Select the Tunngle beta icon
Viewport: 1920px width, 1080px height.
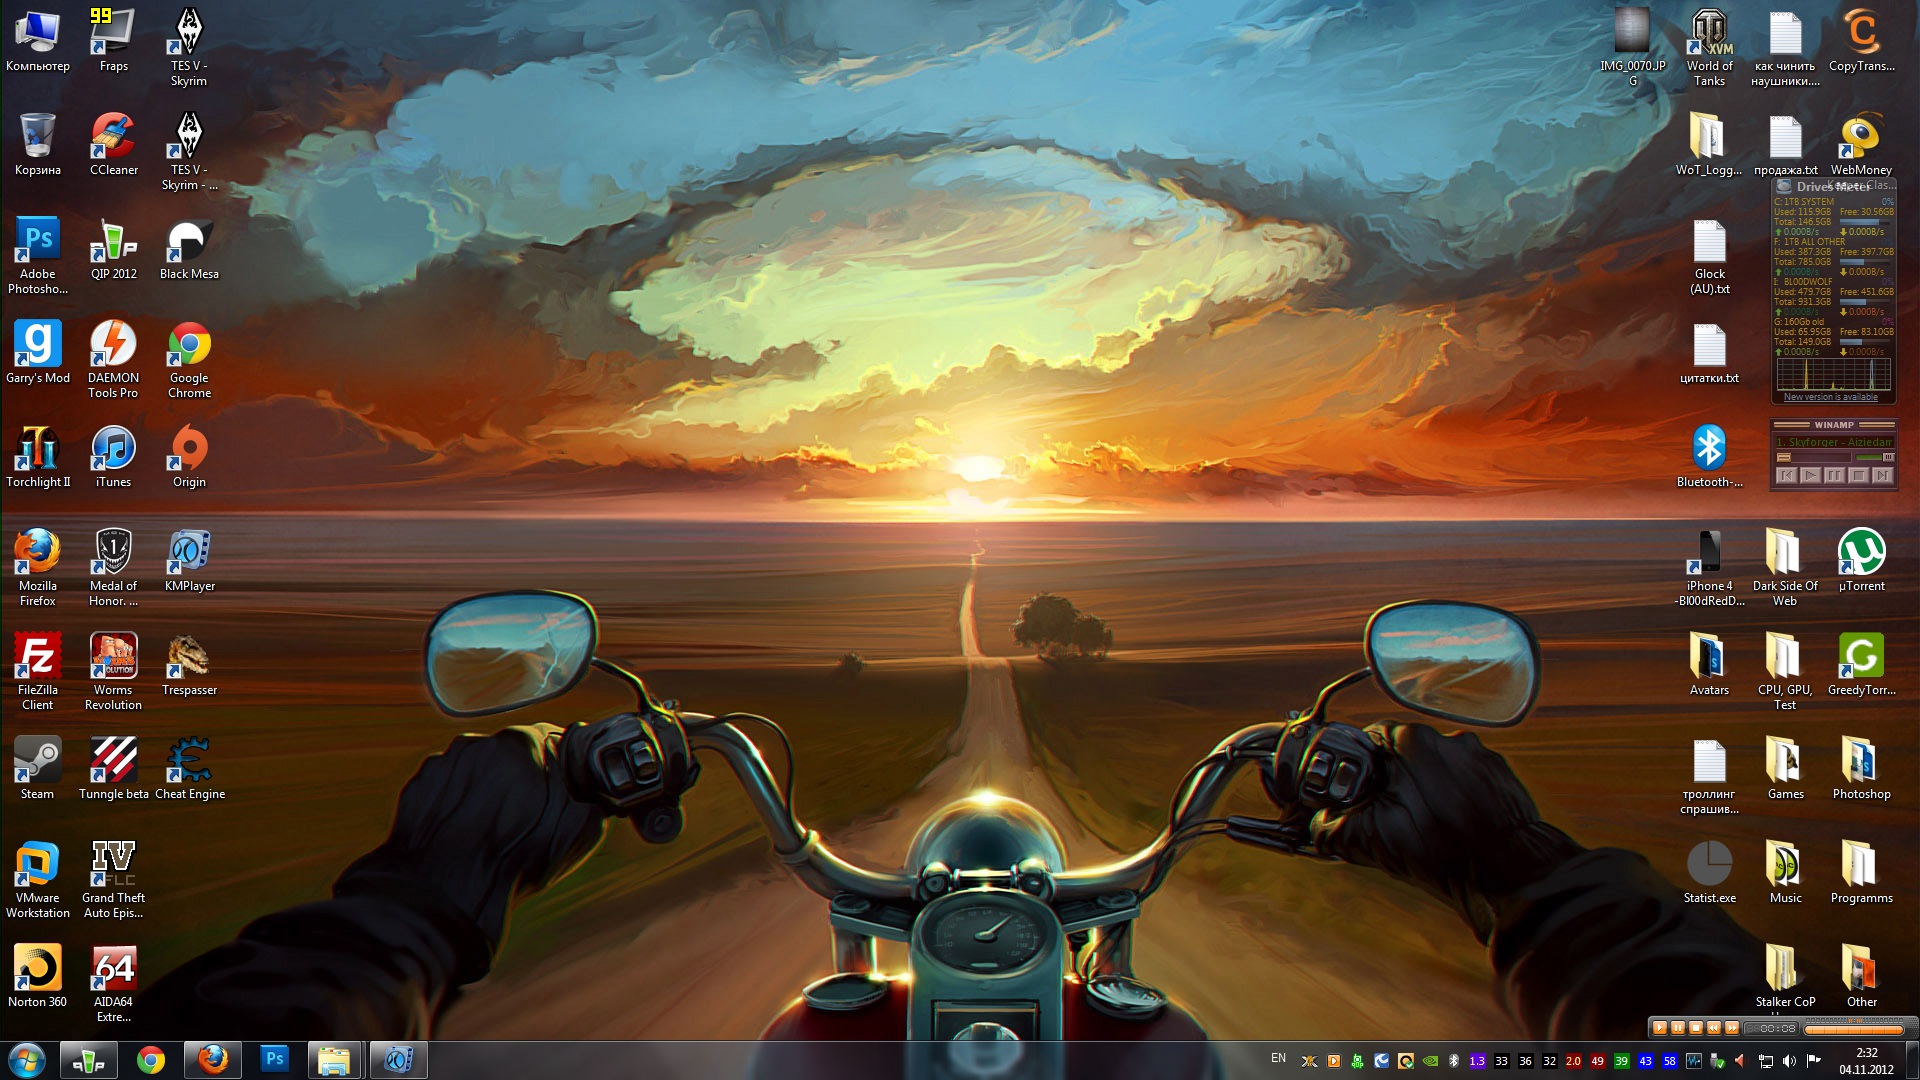pos(113,768)
